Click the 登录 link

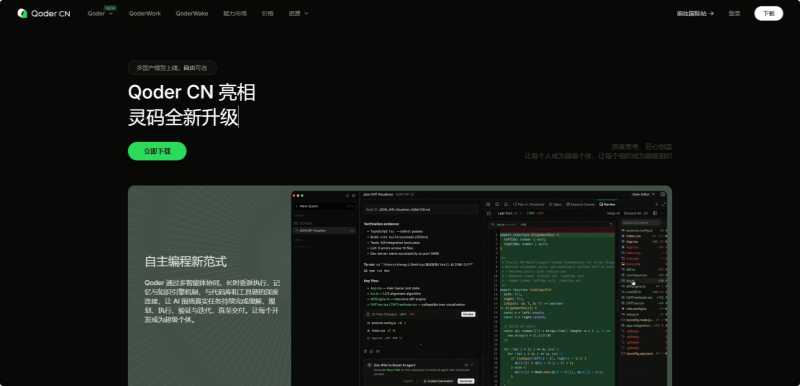tap(734, 14)
